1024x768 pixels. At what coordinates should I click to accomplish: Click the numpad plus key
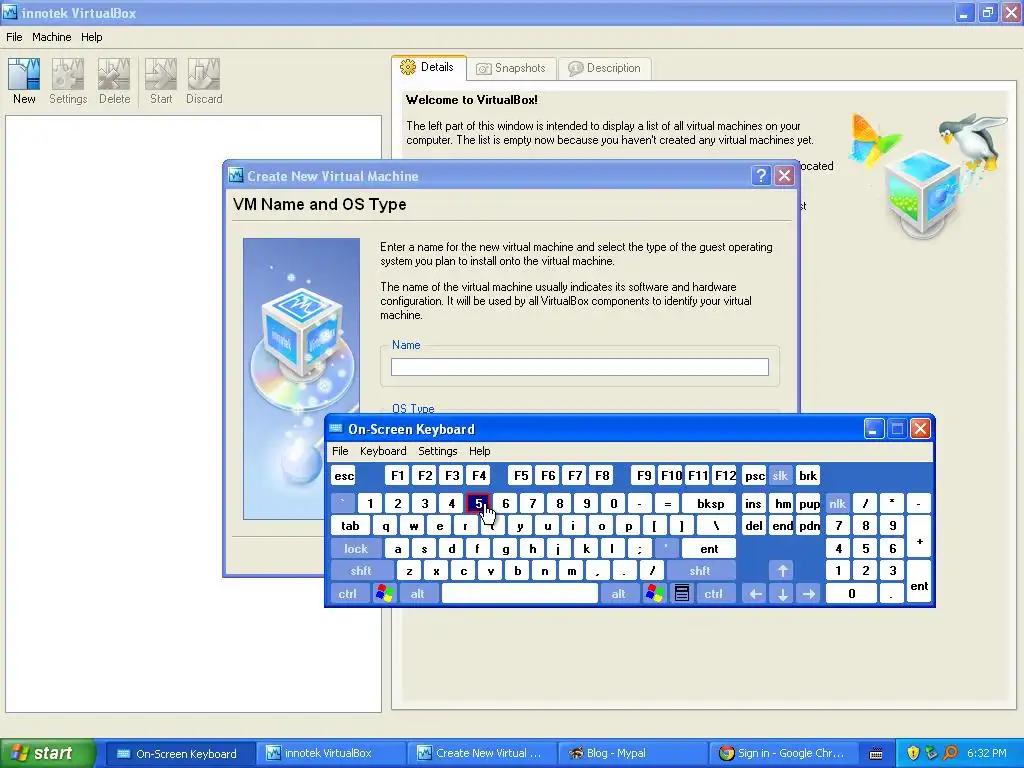919,537
